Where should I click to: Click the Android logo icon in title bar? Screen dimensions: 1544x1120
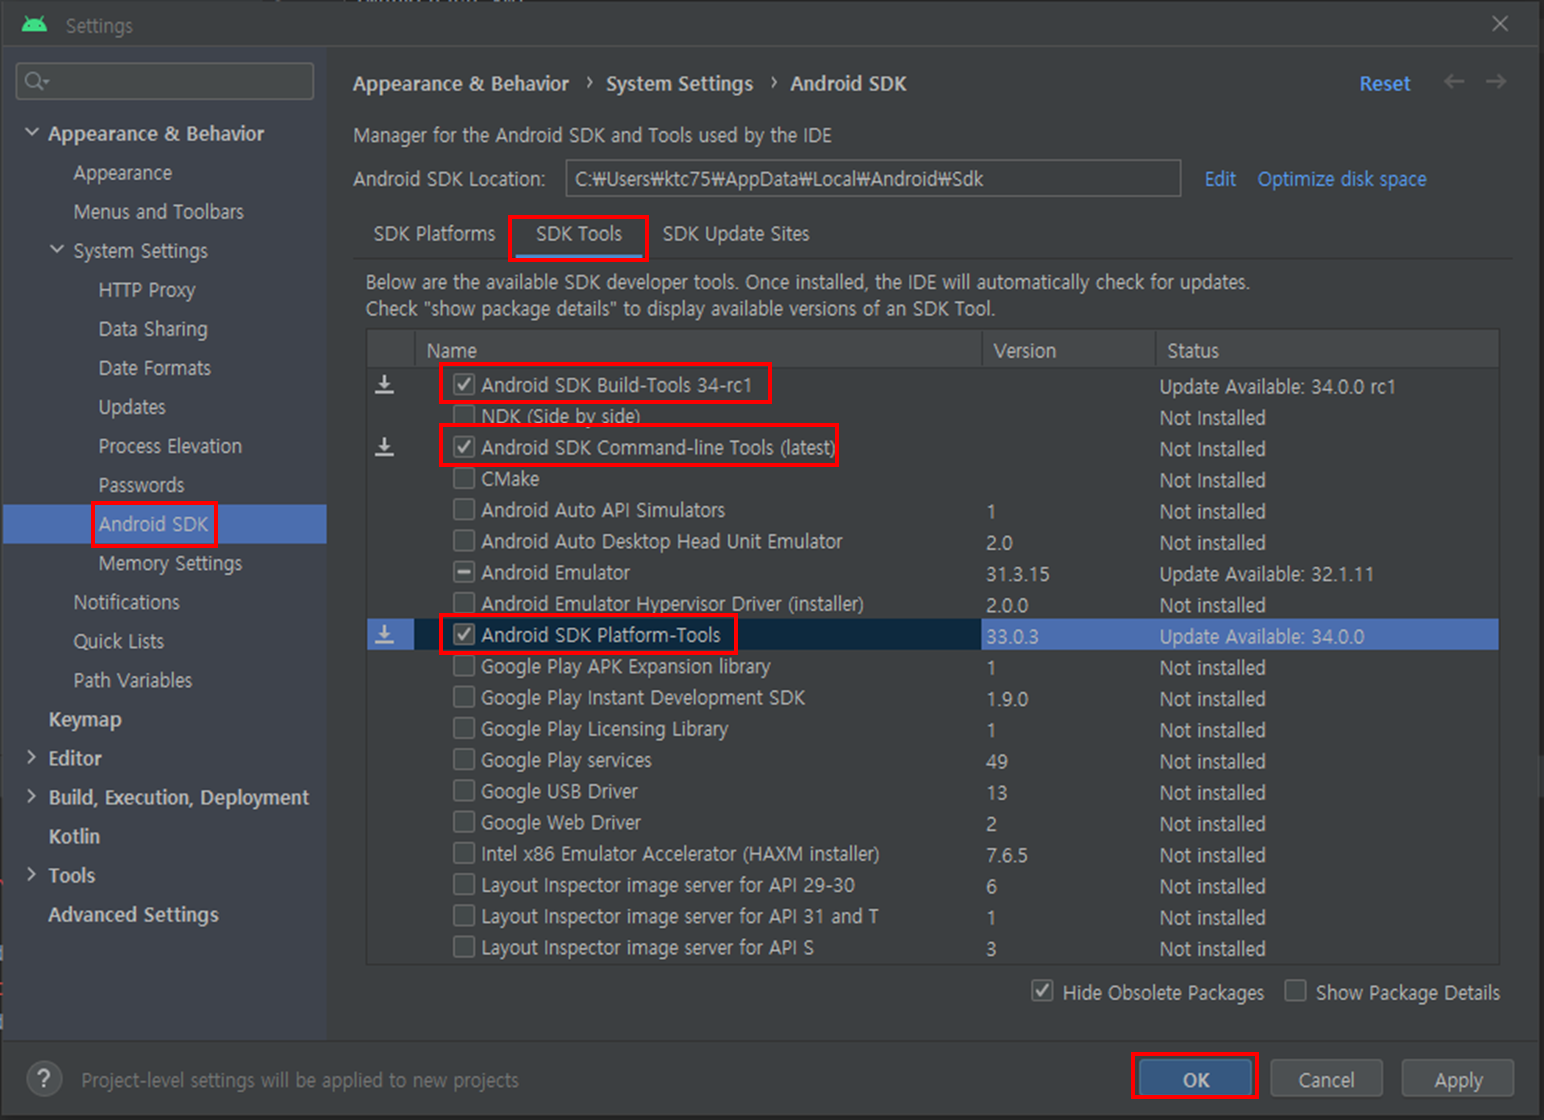[34, 24]
